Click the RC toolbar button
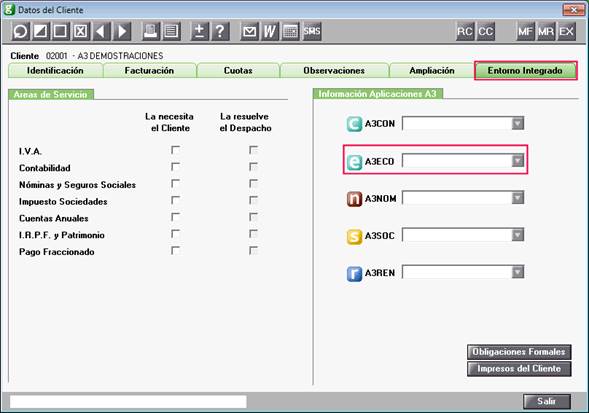589x413 pixels. (465, 31)
